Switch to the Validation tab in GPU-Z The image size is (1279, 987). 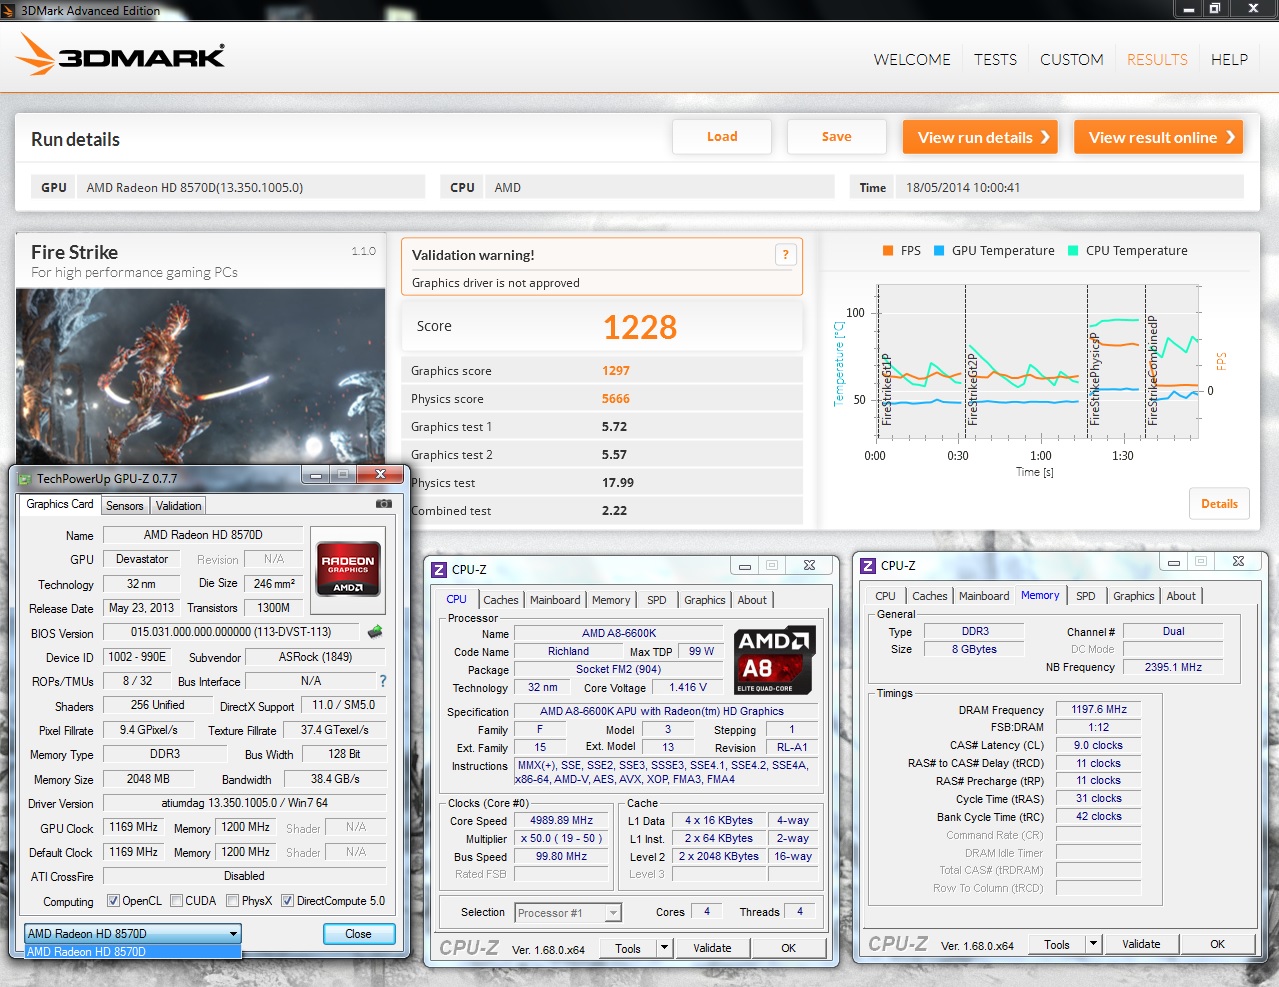tap(179, 506)
